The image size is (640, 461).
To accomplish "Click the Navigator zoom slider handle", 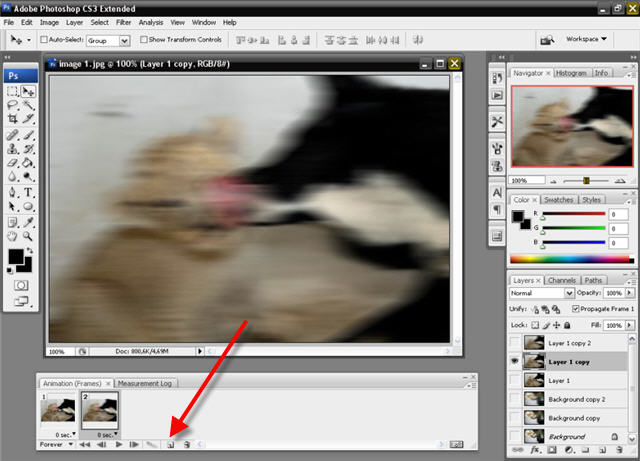I will pyautogui.click(x=586, y=180).
